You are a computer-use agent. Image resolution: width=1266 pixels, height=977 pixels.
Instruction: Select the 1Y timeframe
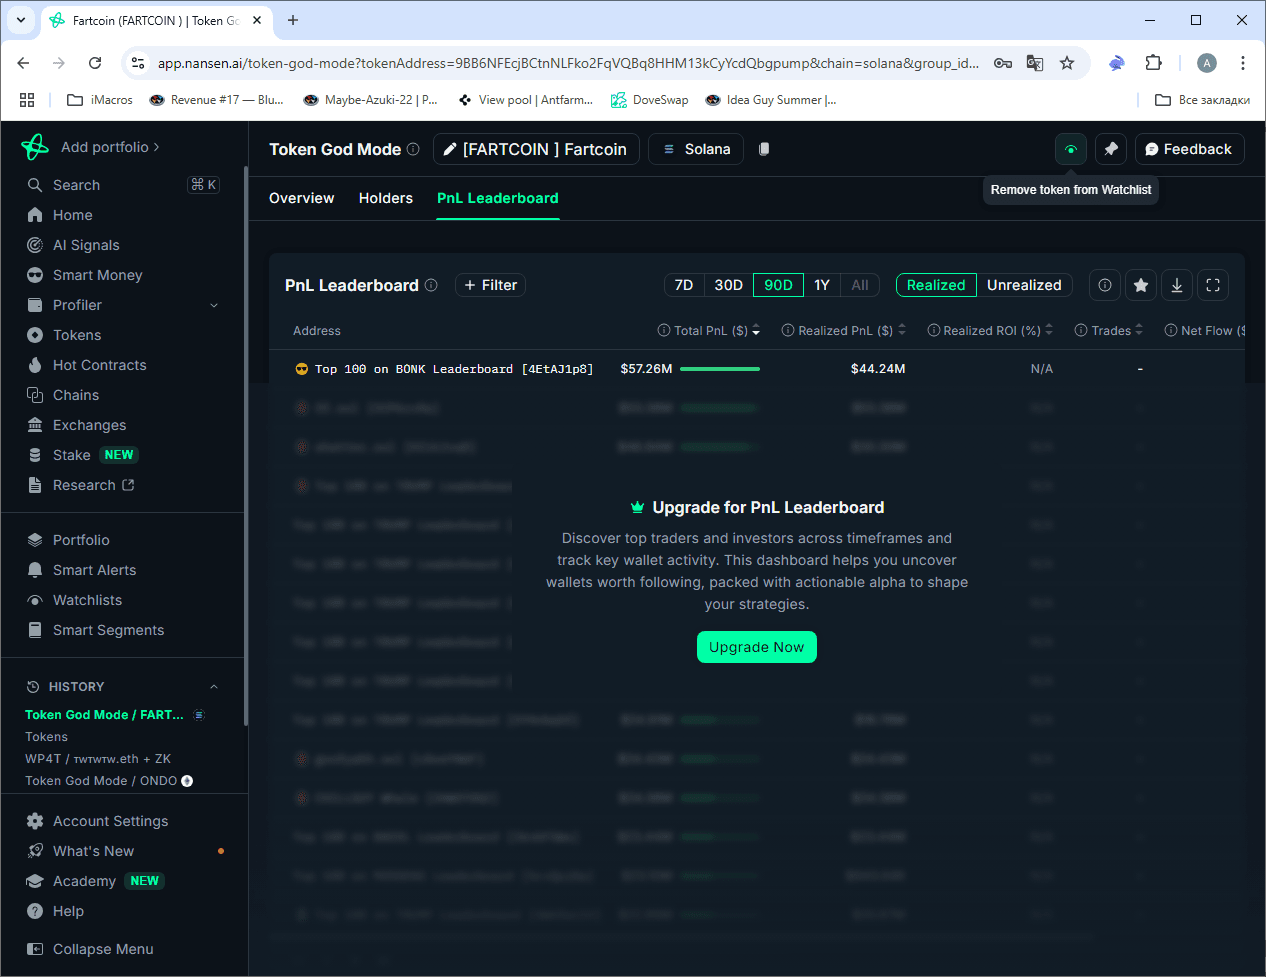click(x=822, y=285)
